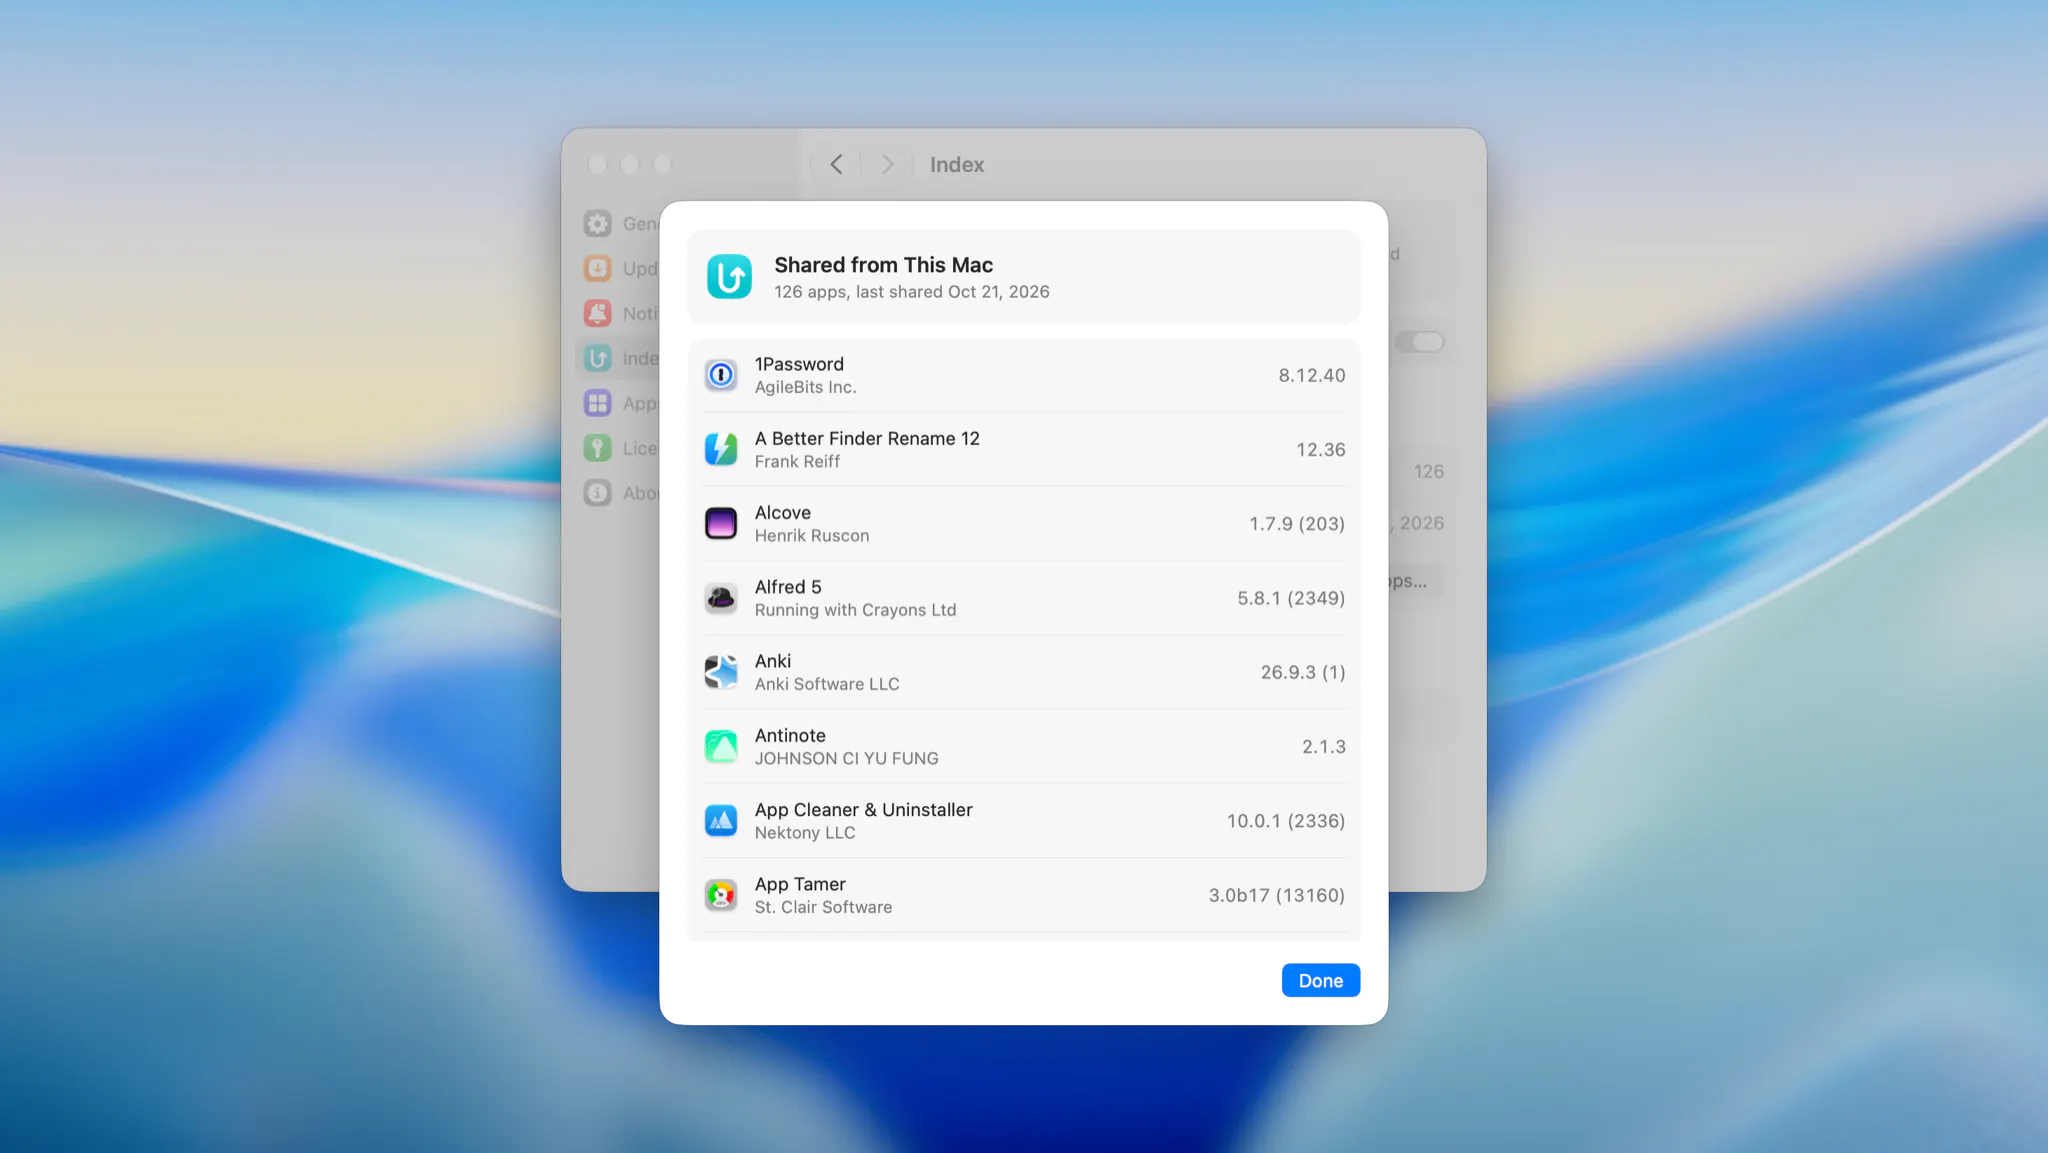Select the Alcove app name
2048x1153 pixels.
pyautogui.click(x=782, y=512)
